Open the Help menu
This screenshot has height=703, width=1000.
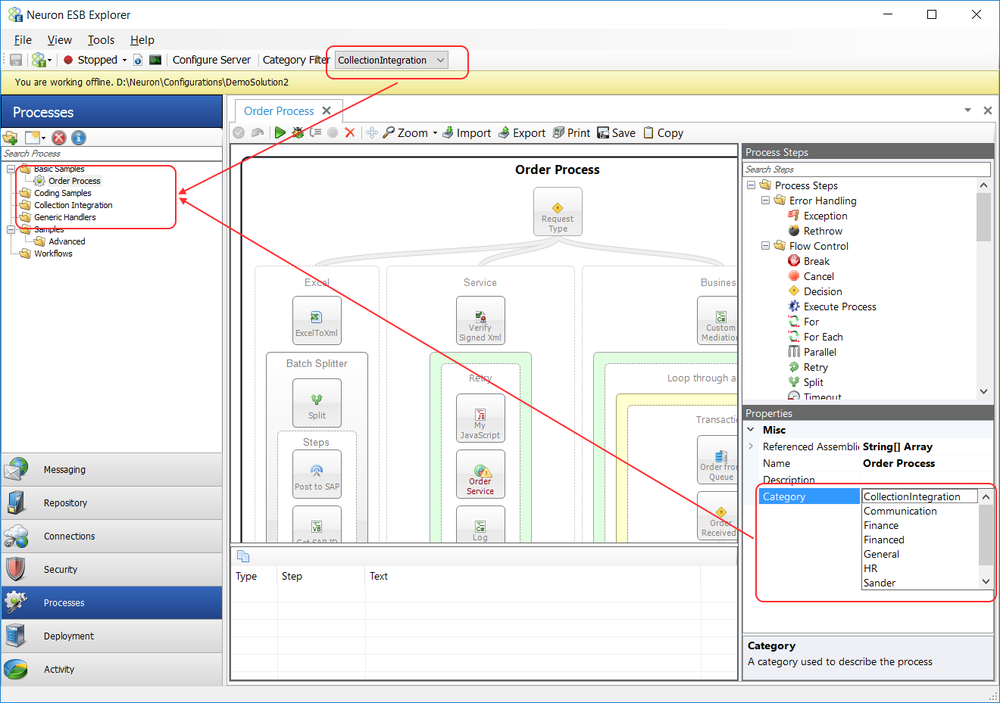[x=142, y=40]
